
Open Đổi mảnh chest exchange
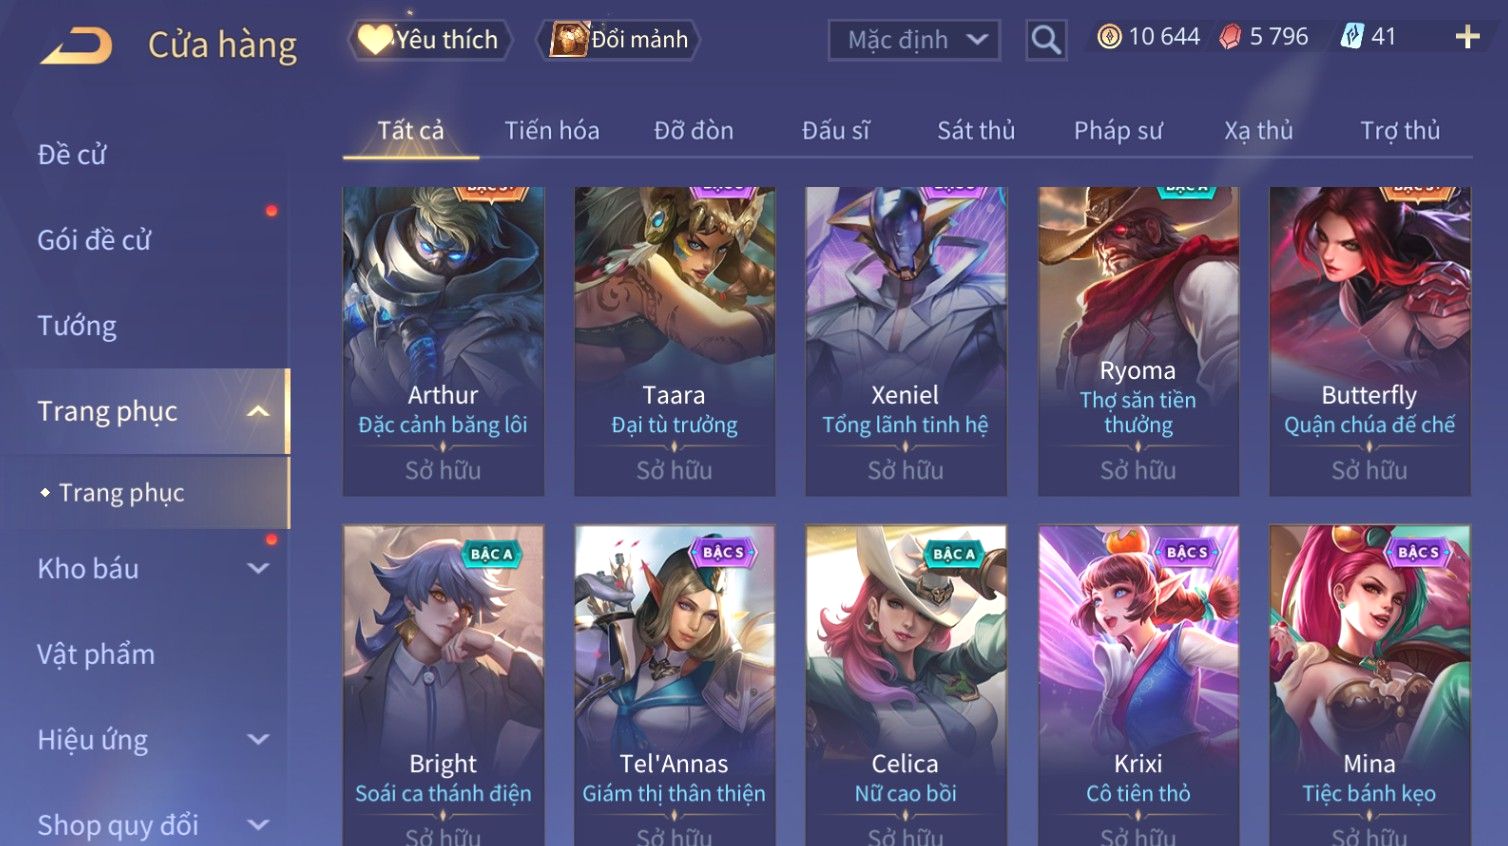pyautogui.click(x=619, y=40)
